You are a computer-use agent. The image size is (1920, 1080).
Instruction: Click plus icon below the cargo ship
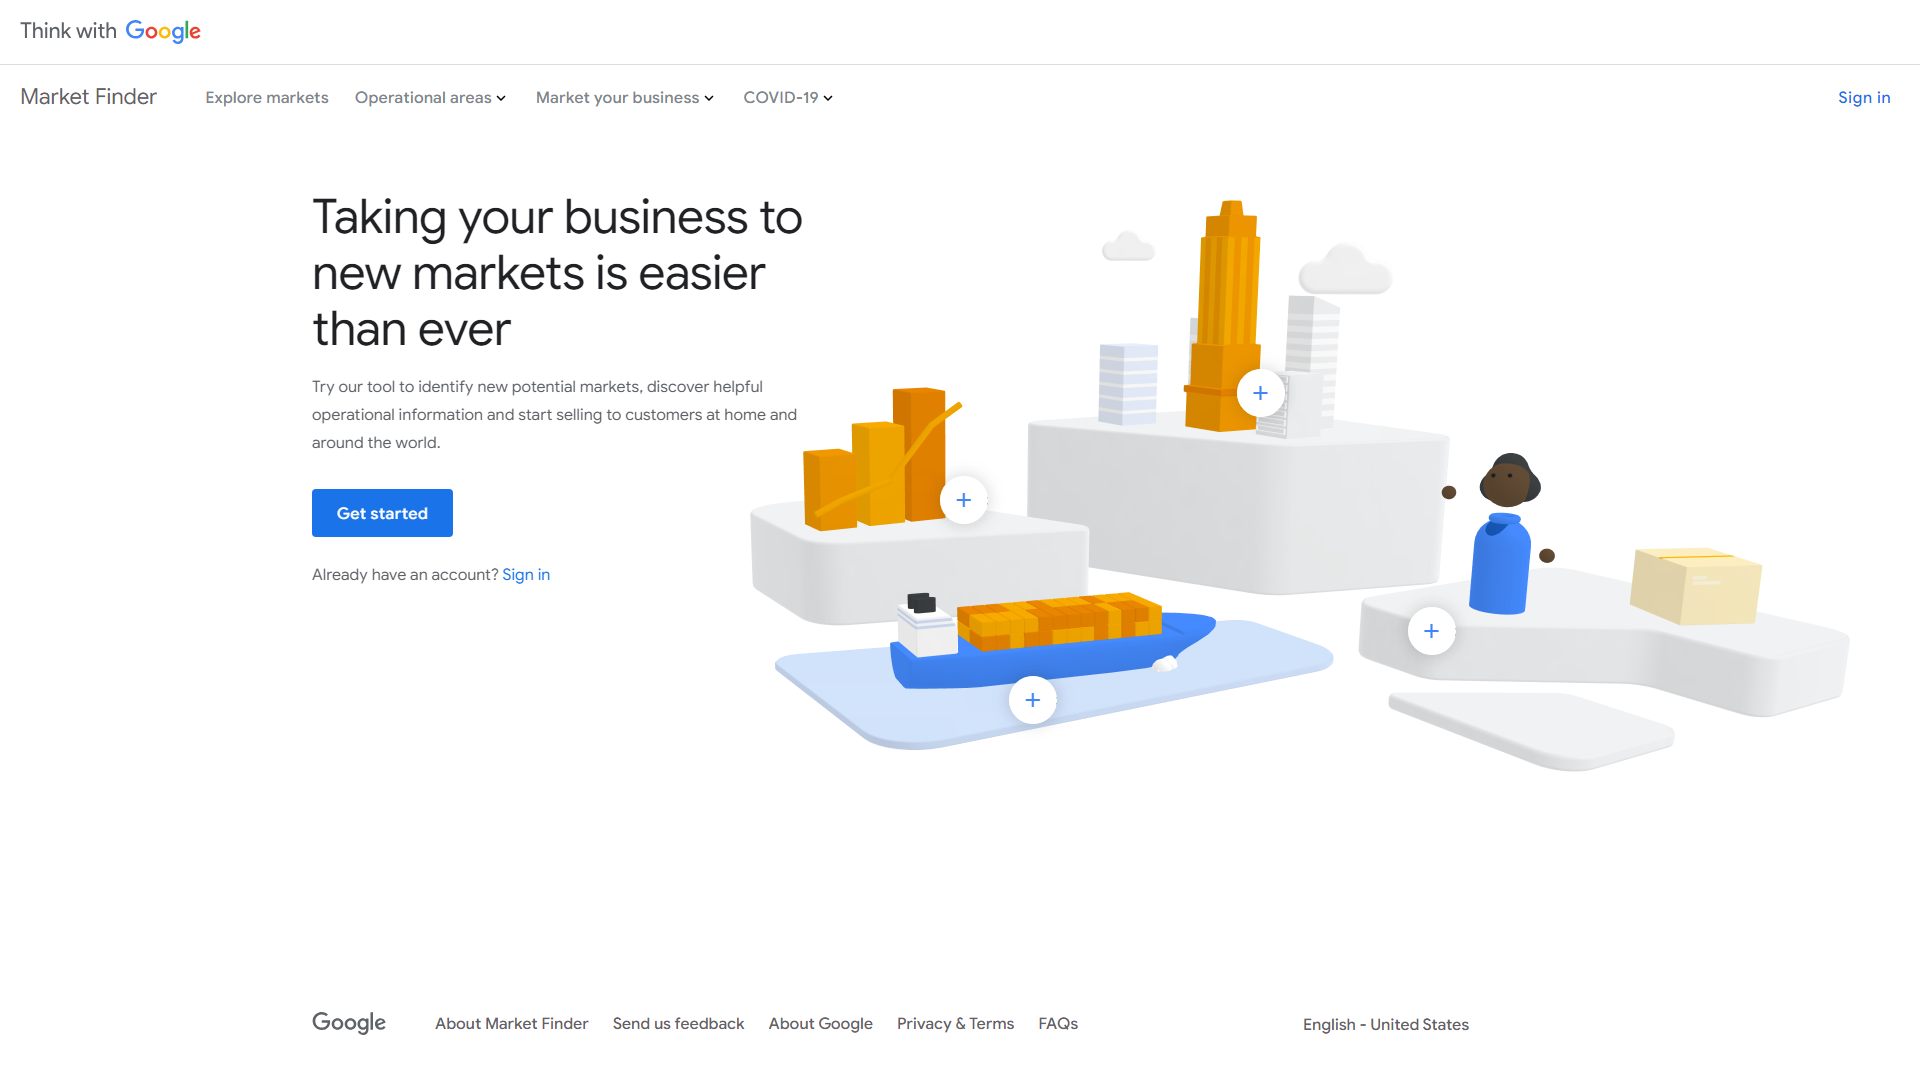coord(1032,700)
